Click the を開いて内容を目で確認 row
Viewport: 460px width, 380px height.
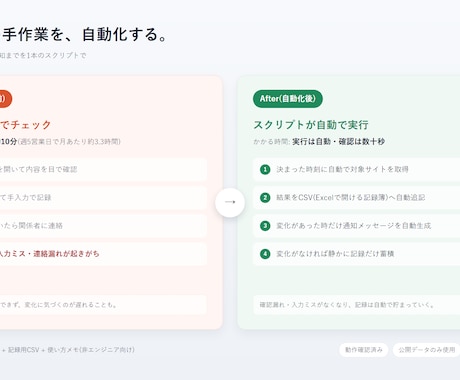tap(103, 169)
